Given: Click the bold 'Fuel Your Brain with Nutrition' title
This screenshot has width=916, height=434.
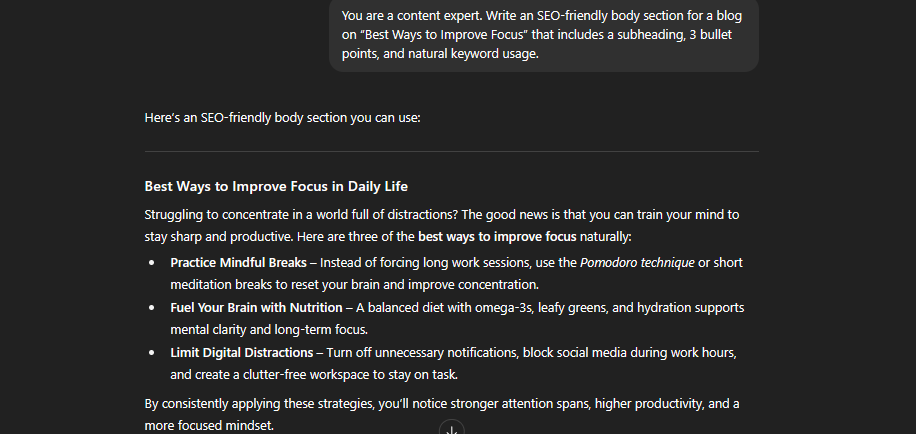Looking at the screenshot, I should click(x=256, y=308).
